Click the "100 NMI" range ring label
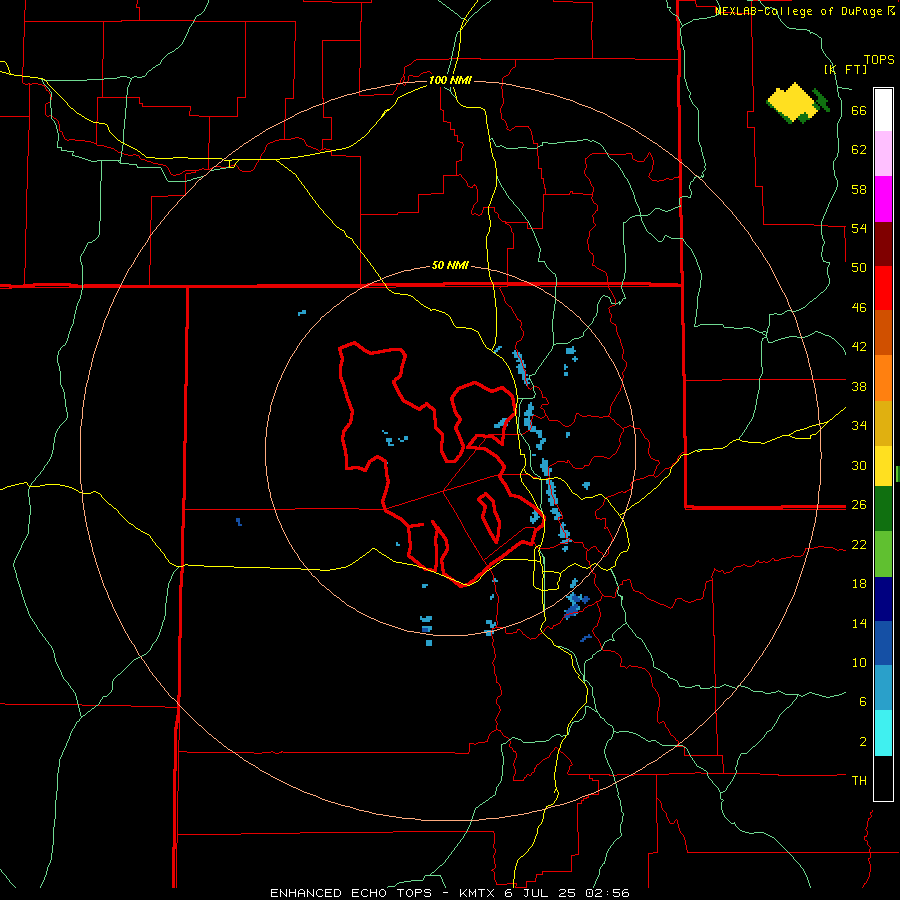This screenshot has height=900, width=900. (x=450, y=80)
